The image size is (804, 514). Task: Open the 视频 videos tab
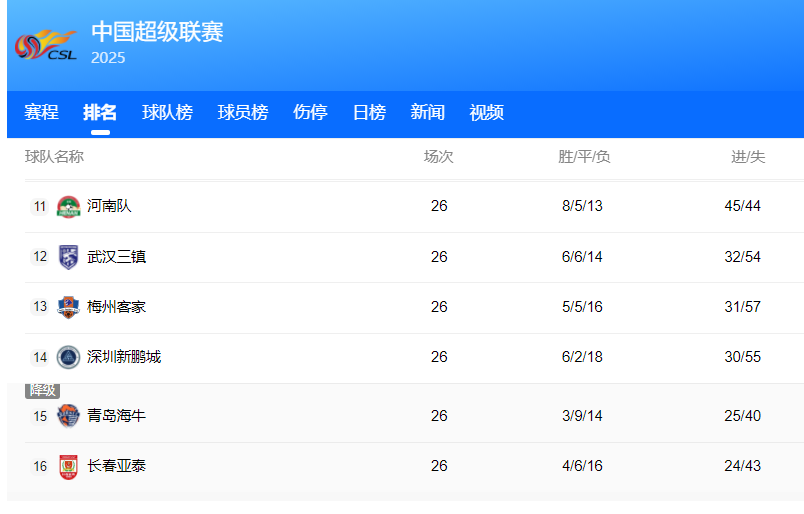click(x=486, y=113)
